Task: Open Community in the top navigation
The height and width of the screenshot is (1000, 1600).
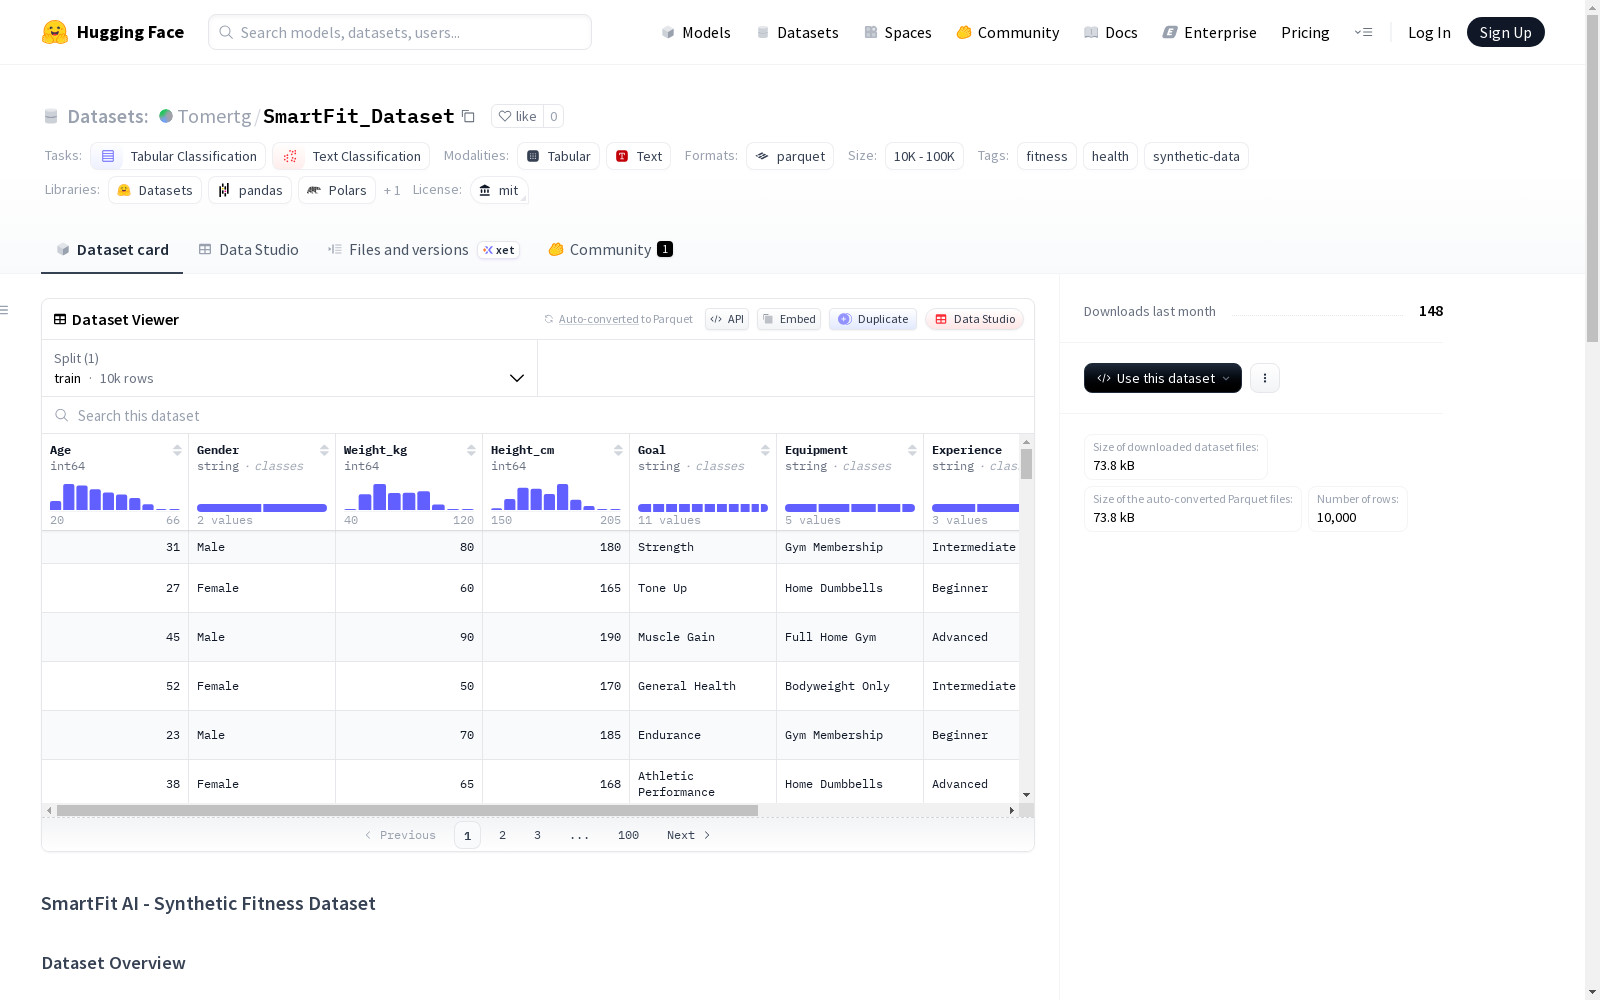Action: point(1008,32)
